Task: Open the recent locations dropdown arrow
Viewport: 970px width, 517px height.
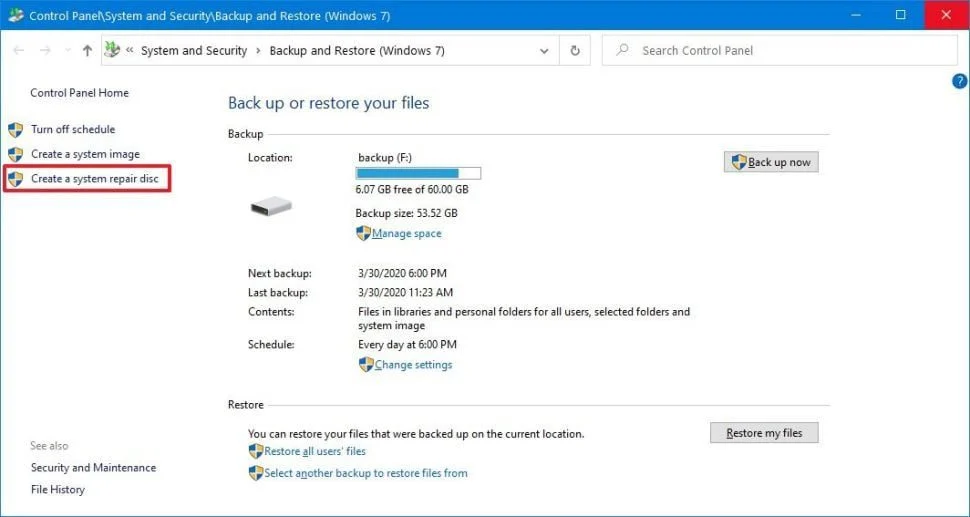Action: 66,51
